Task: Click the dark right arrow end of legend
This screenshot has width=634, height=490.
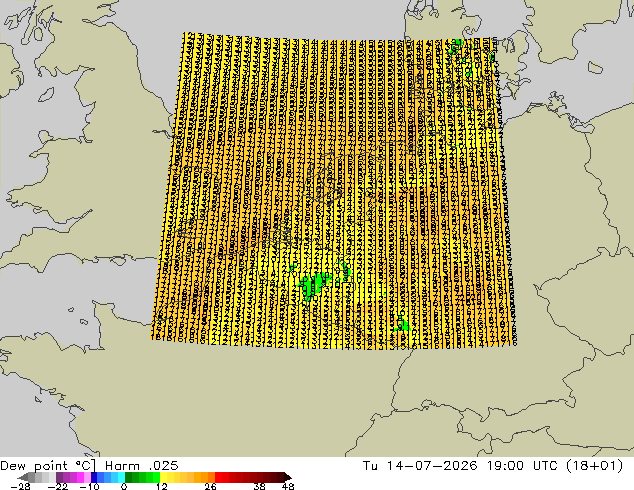Action: tap(288, 477)
